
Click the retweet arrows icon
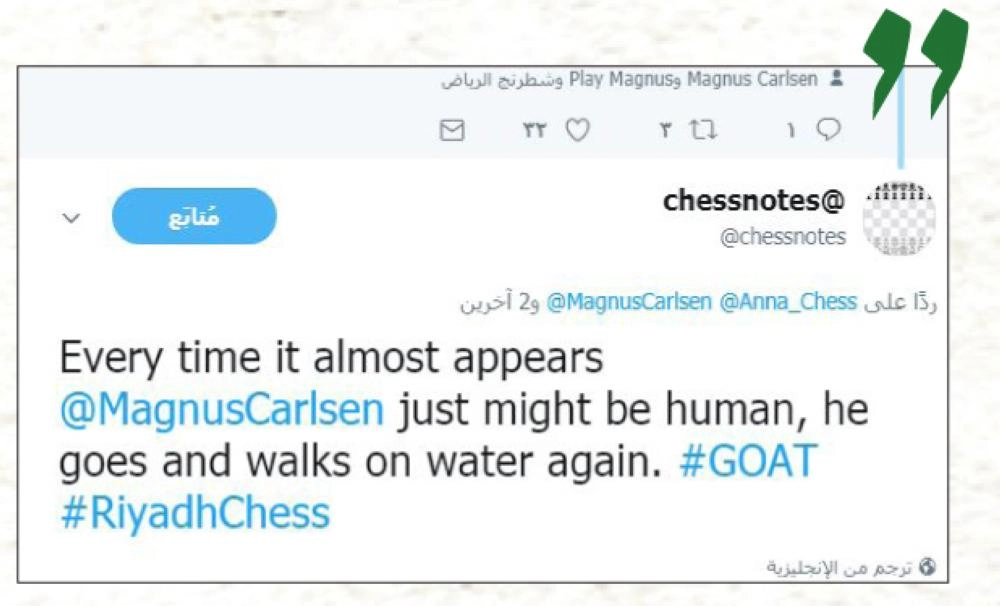point(703,130)
